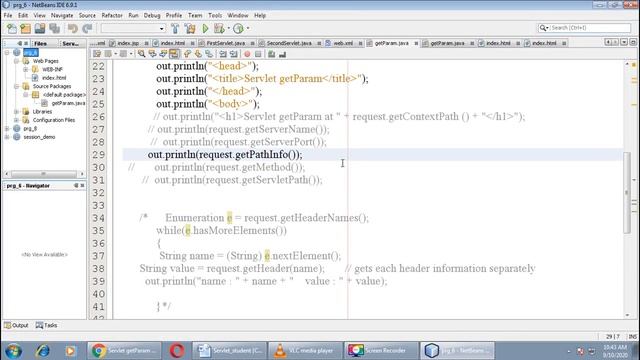The image size is (640, 360).
Task: Click the Projects panel horizontal scrollbar
Action: pos(44,174)
